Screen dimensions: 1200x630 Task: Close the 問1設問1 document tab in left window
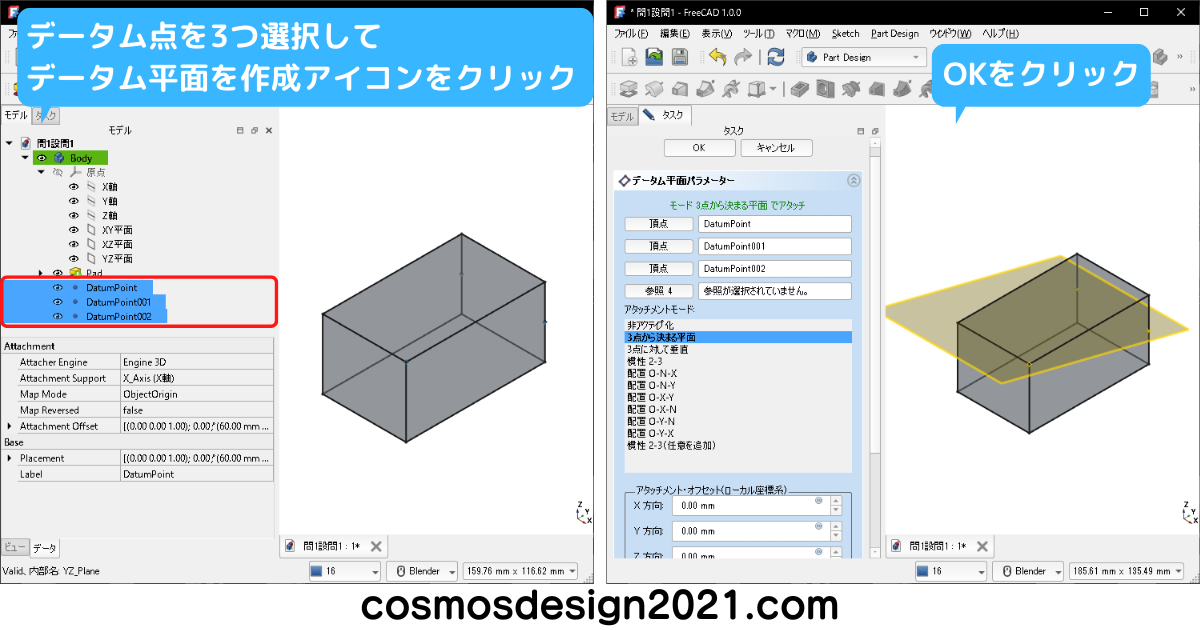(x=376, y=546)
